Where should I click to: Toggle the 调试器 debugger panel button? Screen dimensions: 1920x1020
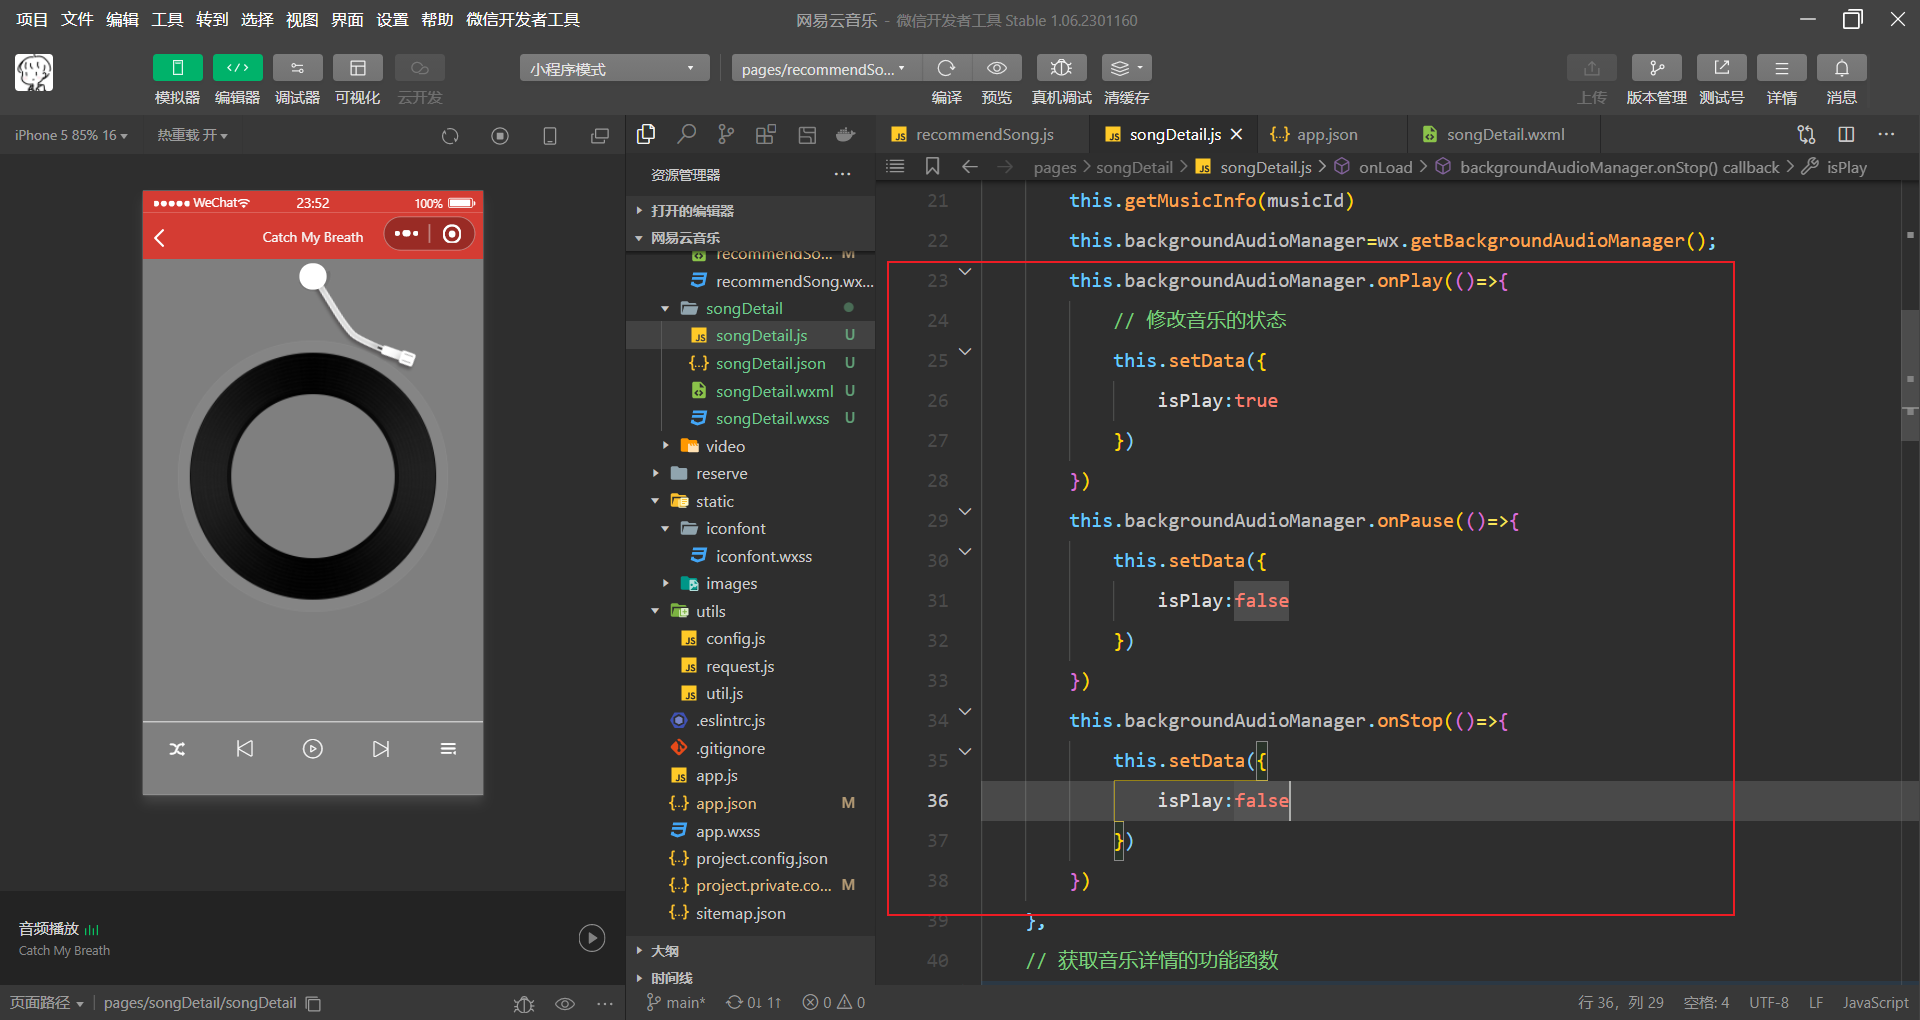click(x=297, y=68)
